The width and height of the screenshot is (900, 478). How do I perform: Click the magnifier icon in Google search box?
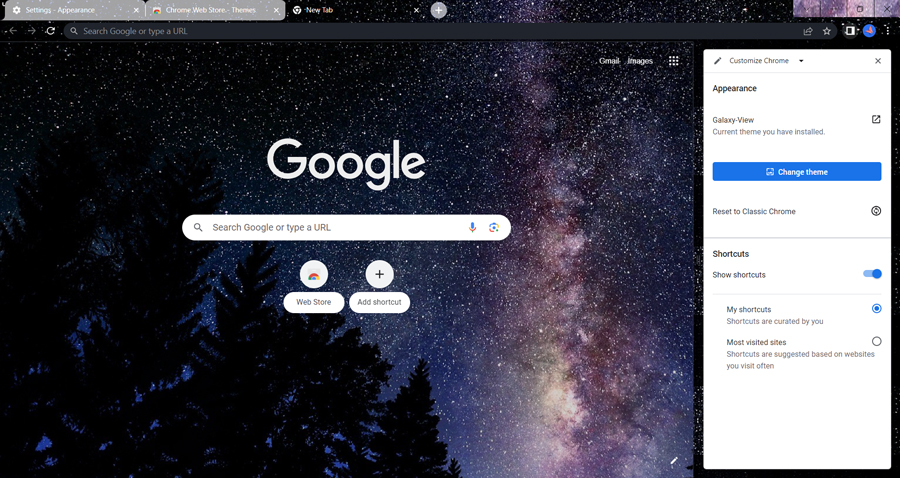pos(198,227)
